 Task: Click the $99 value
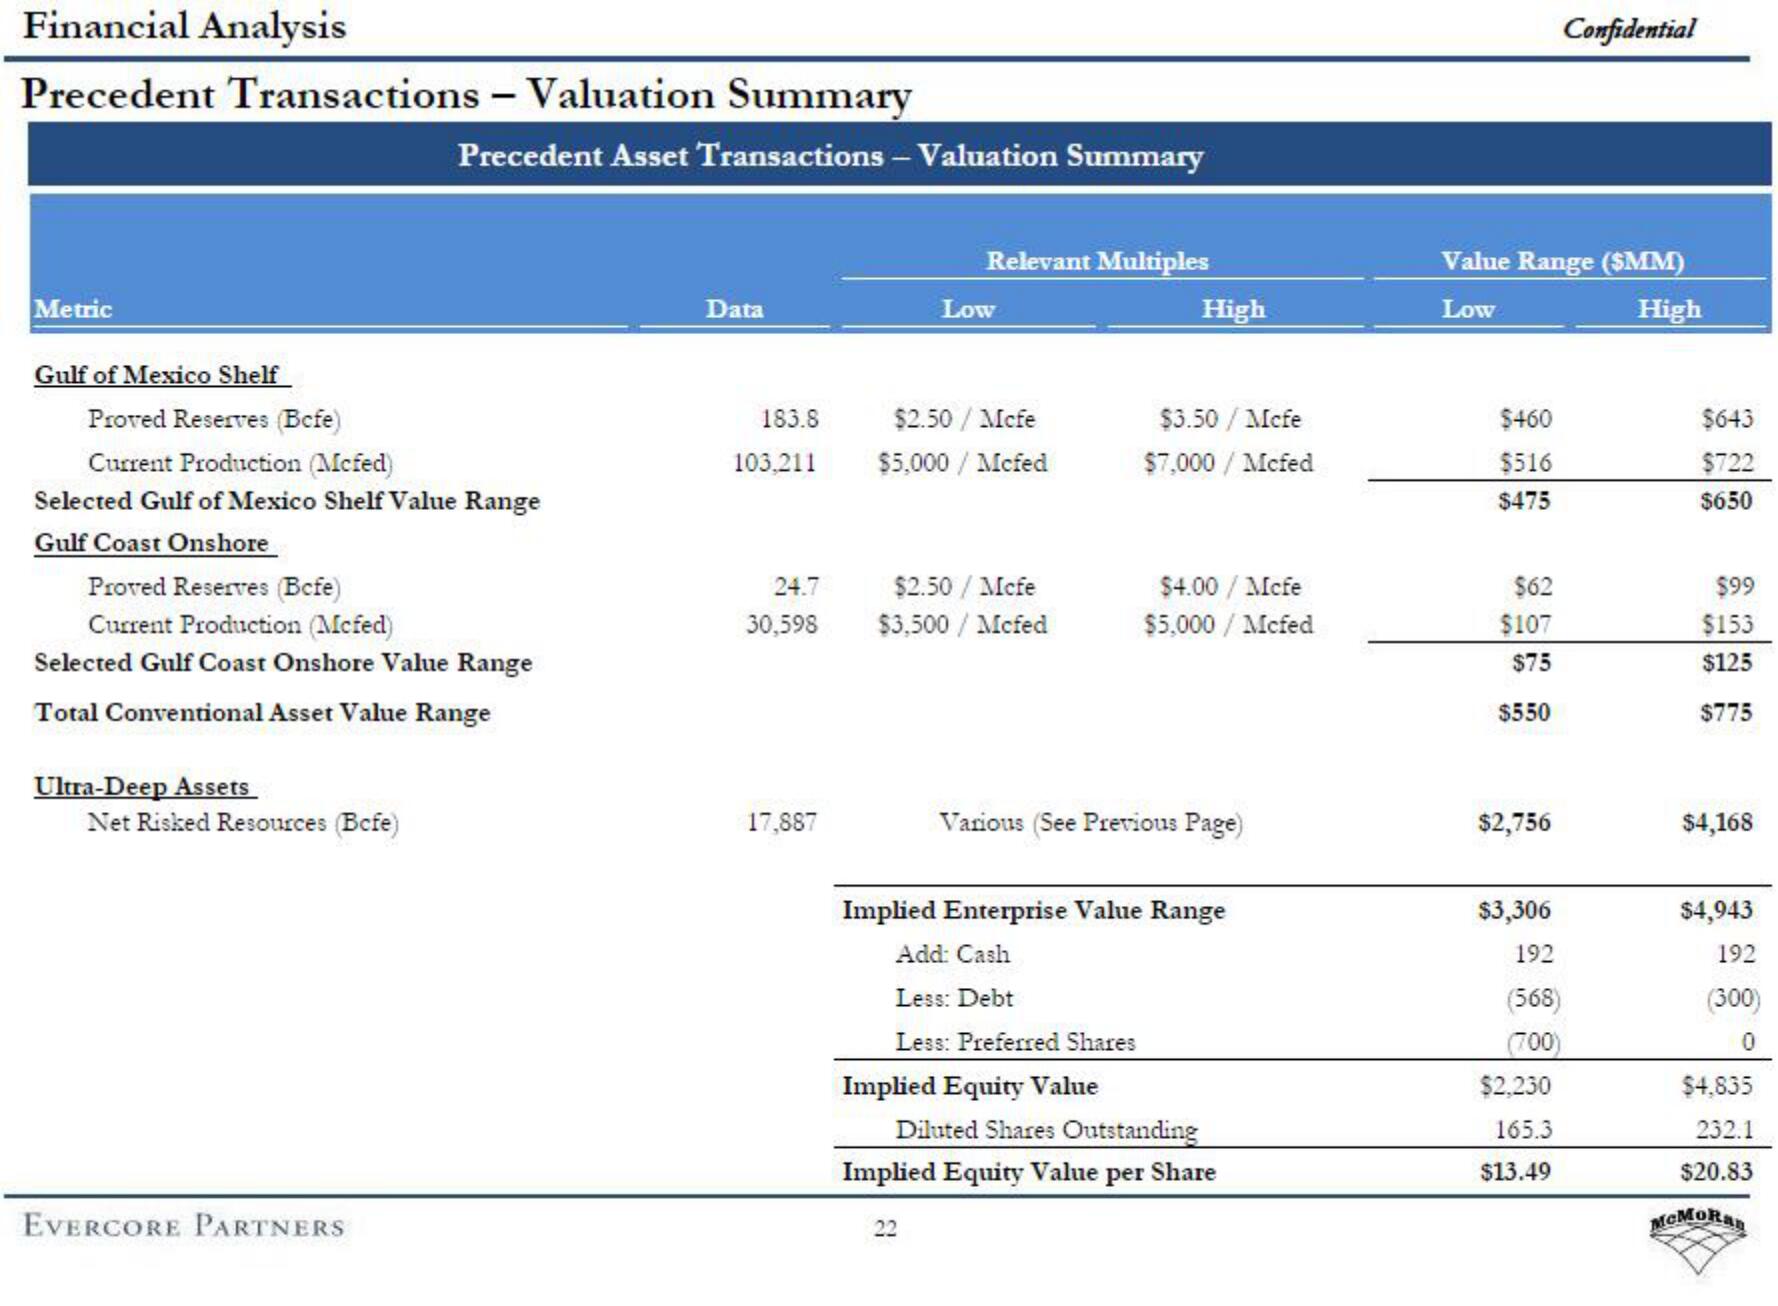1734,587
